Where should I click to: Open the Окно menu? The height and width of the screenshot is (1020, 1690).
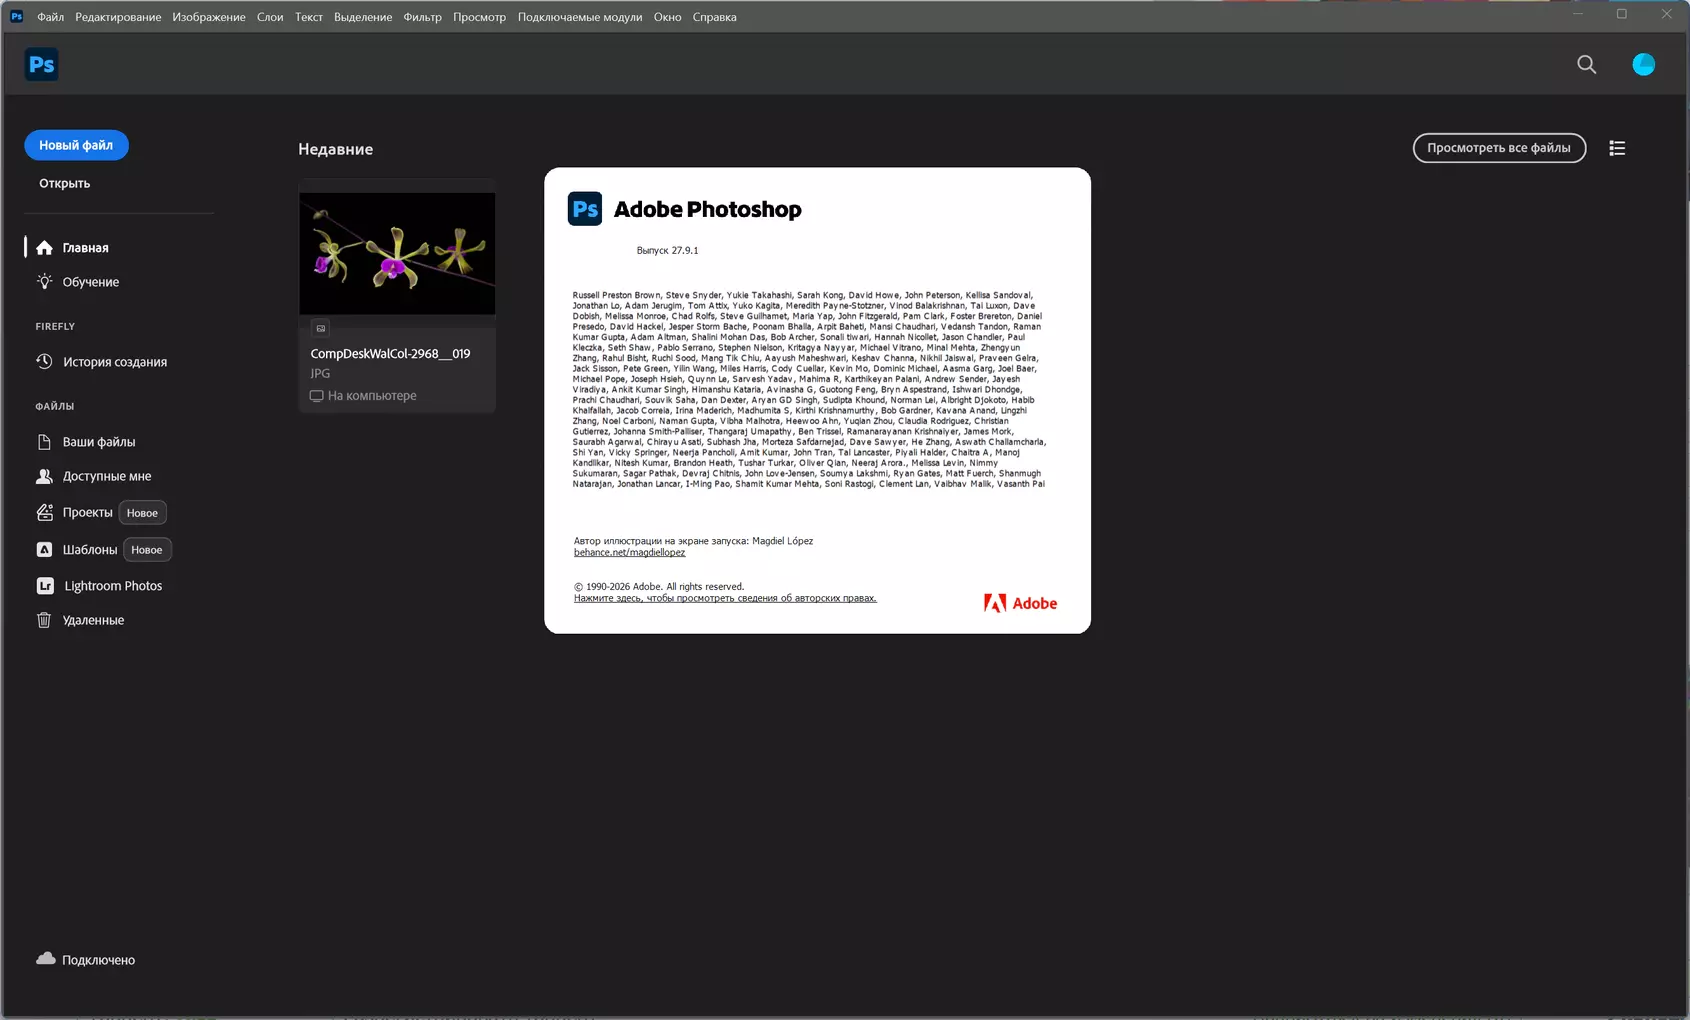click(x=667, y=17)
